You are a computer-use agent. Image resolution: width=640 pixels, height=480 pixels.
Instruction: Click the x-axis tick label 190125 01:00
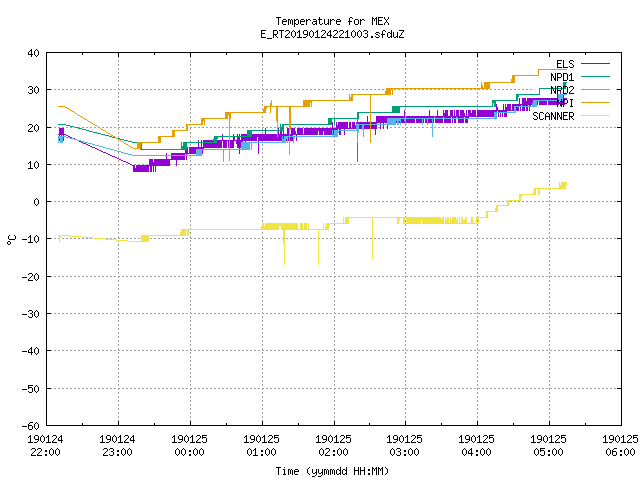click(x=261, y=446)
